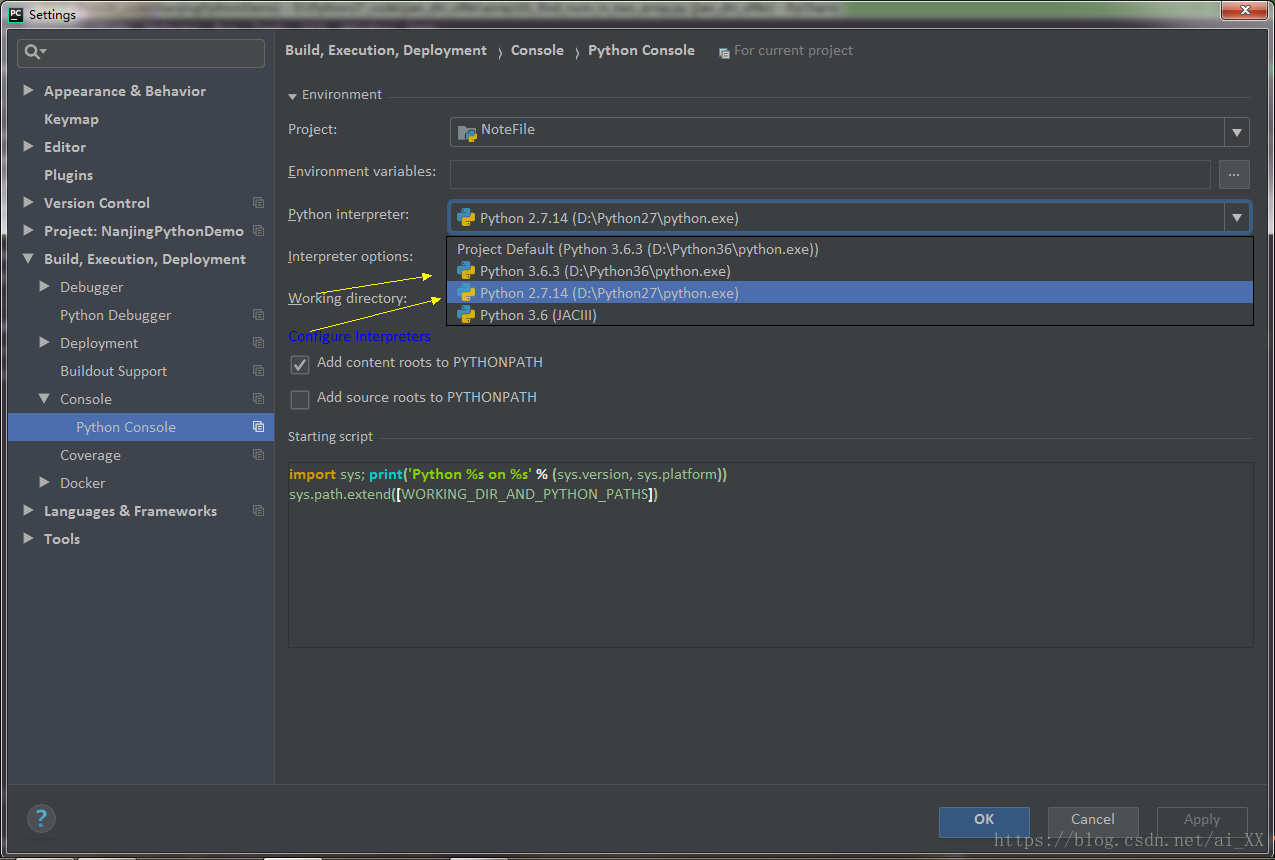This screenshot has width=1275, height=860.
Task: Click Python icon beside Python 3.6 (JACIII)
Action: [x=466, y=315]
